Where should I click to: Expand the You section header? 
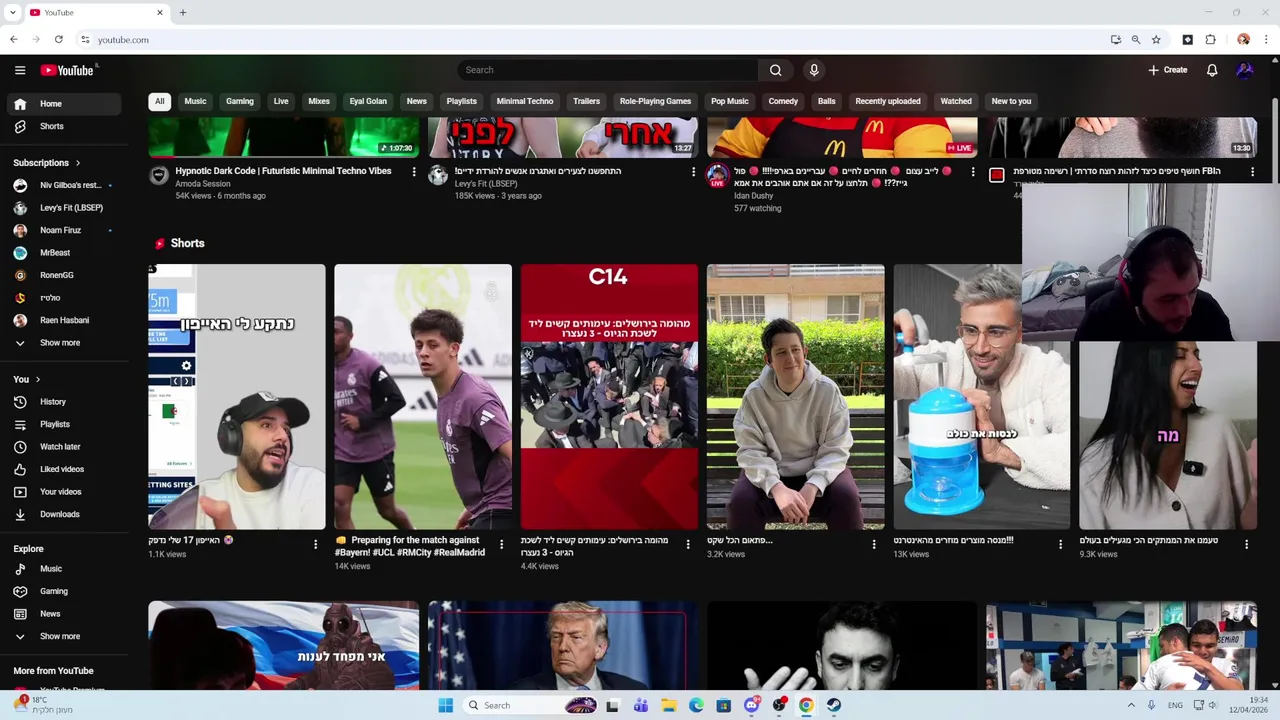27,379
